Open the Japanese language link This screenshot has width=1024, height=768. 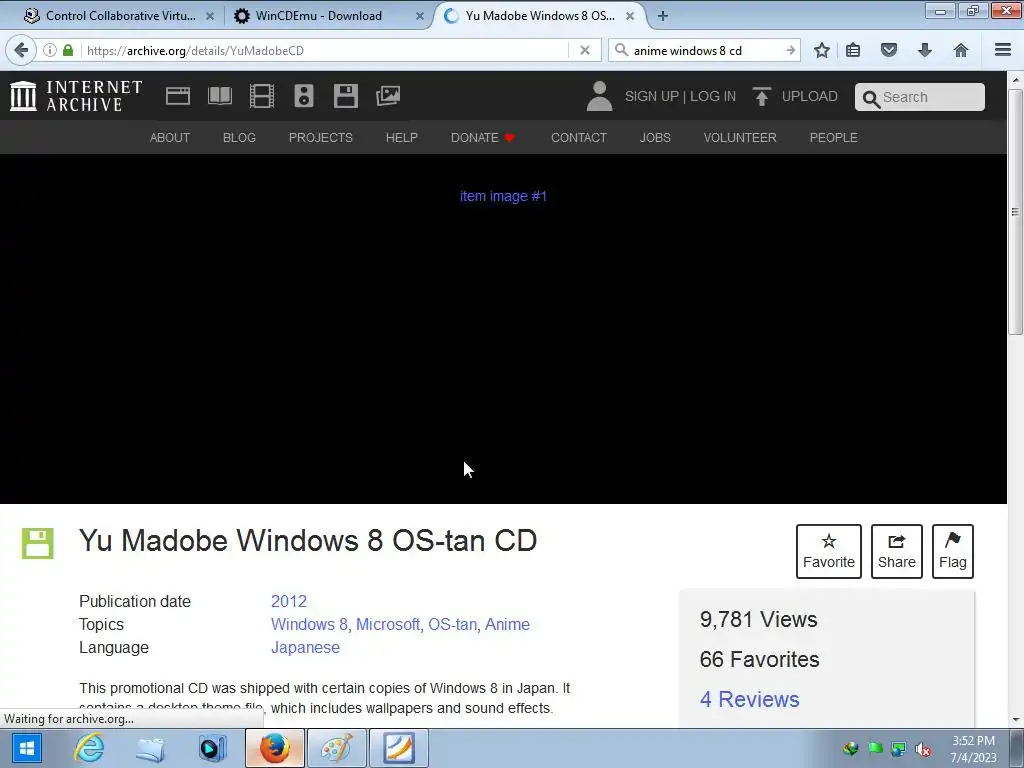click(305, 647)
